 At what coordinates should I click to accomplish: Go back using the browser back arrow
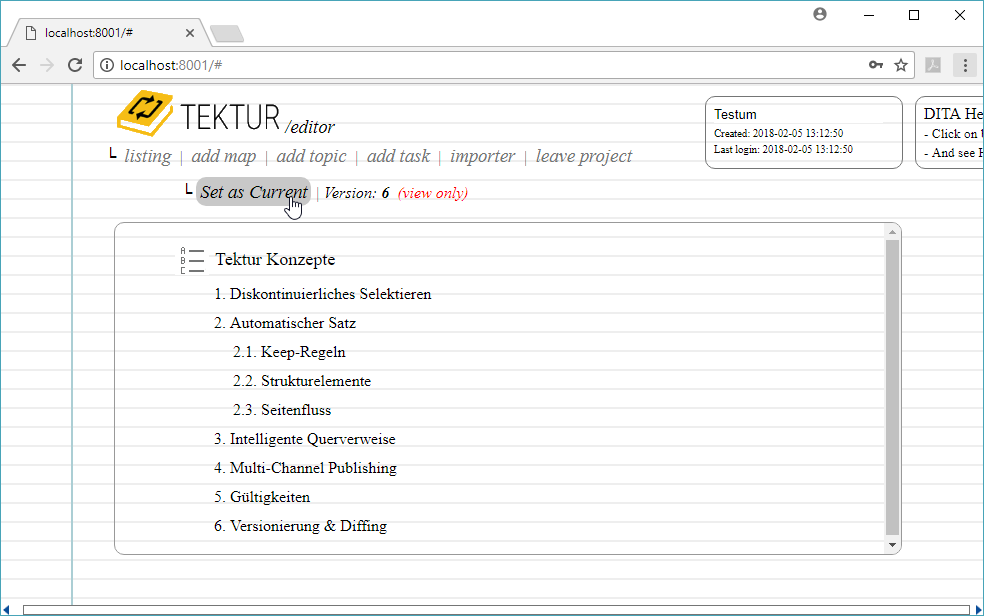[19, 65]
